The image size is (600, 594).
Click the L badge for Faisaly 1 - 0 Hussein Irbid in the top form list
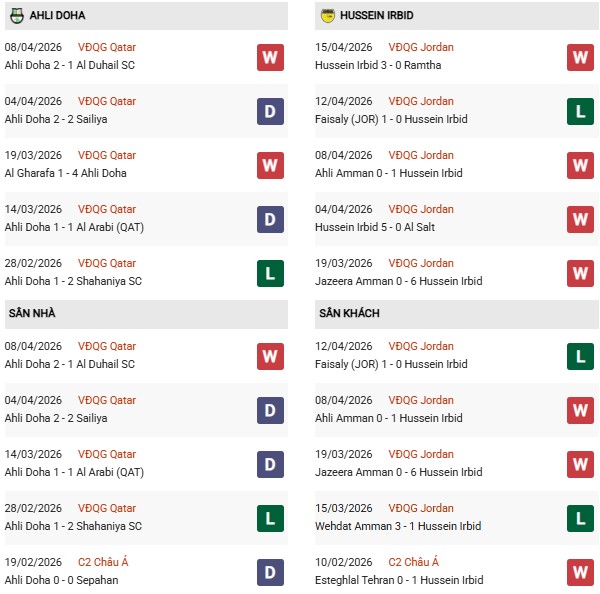(580, 111)
